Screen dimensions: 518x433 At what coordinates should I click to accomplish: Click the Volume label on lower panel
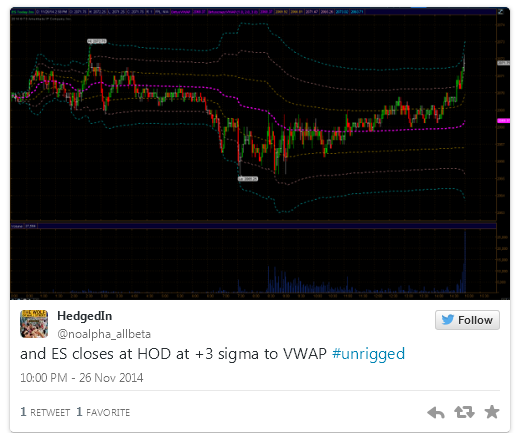coord(17,226)
